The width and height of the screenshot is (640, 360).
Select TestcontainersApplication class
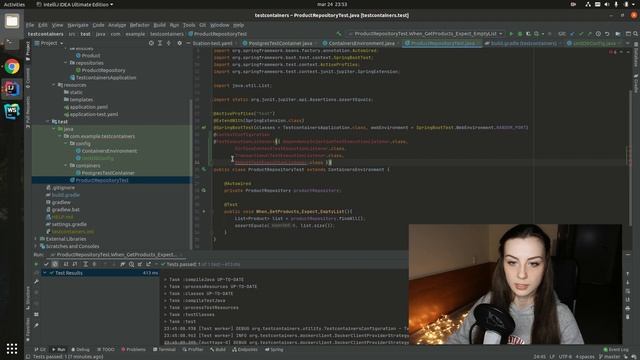tap(106, 78)
